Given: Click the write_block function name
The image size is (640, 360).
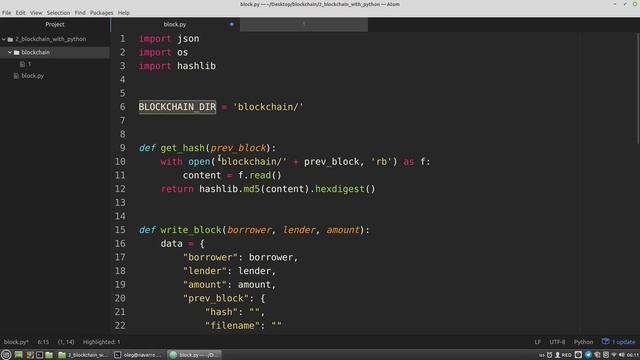Looking at the screenshot, I should tap(191, 230).
